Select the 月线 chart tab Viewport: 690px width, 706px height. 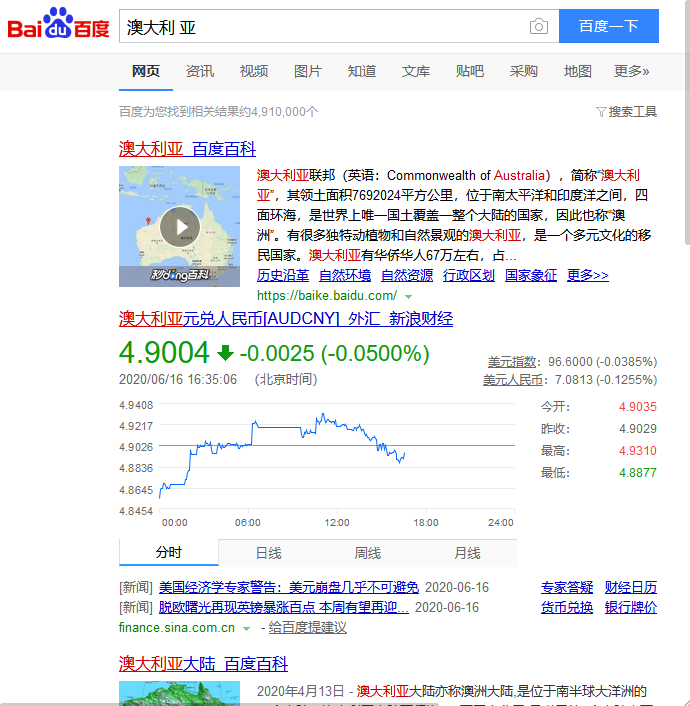point(467,553)
